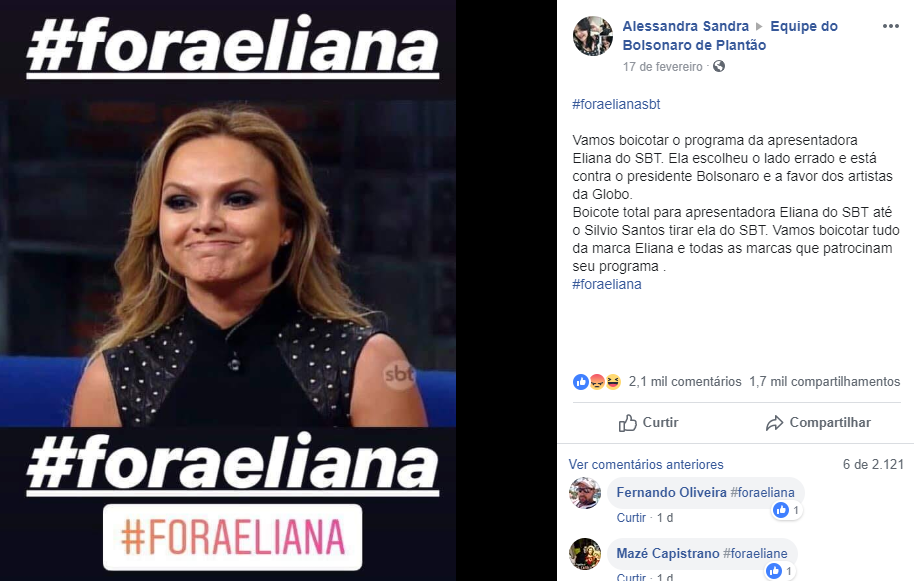The height and width of the screenshot is (581, 914).
Task: Click the angry reaction emoji icon
Action: [597, 382]
